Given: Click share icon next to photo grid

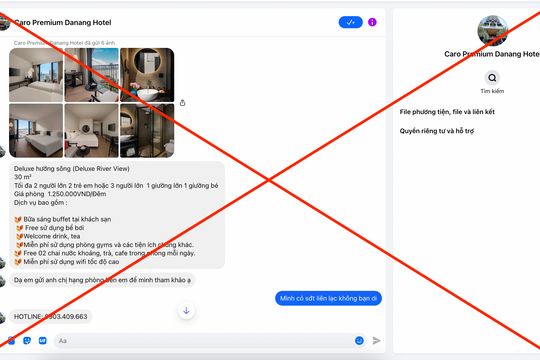Looking at the screenshot, I should [183, 103].
